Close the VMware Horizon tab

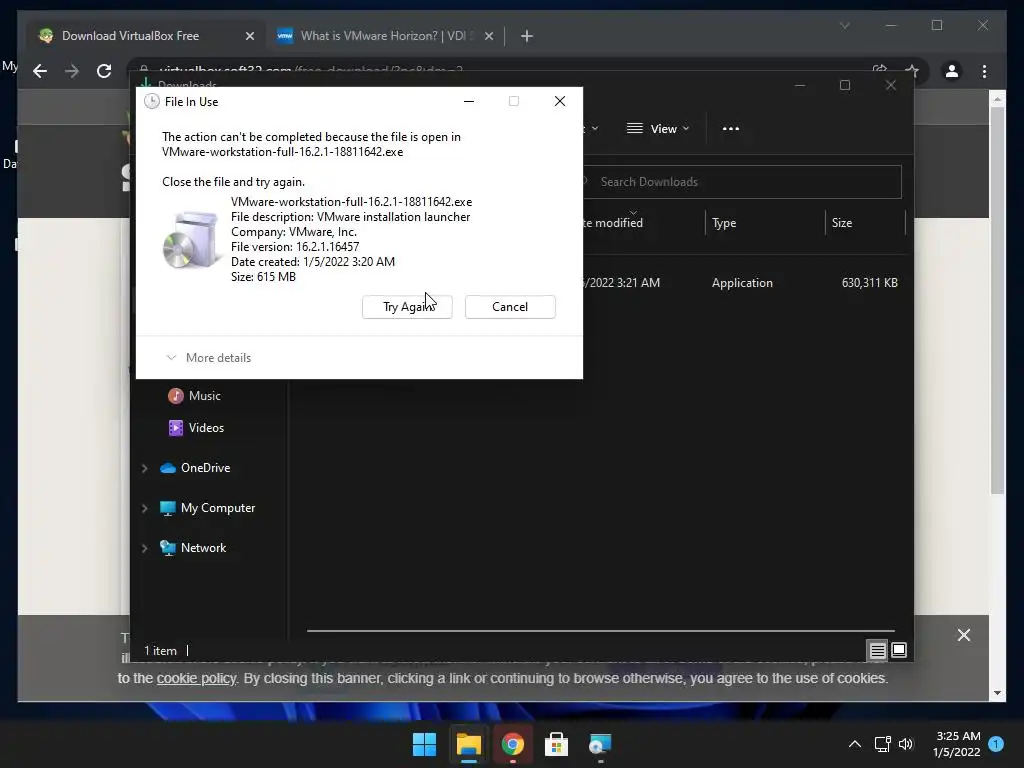488,36
